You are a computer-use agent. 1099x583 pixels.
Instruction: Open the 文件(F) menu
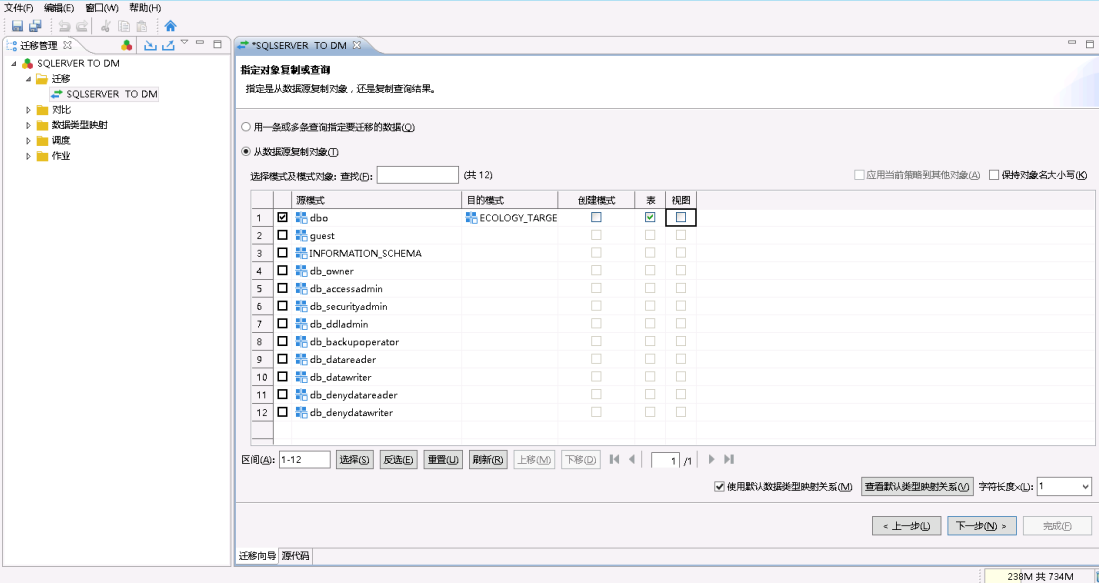tap(19, 8)
